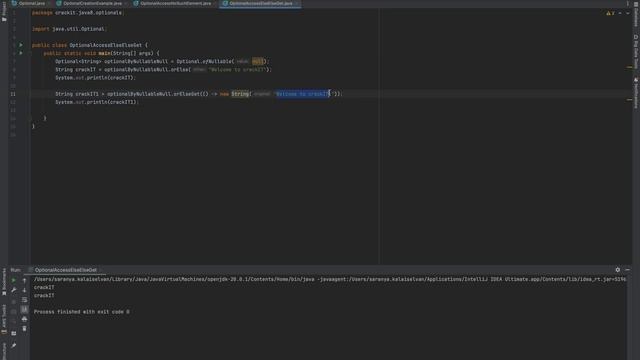The height and width of the screenshot is (360, 640).
Task: Go to previous highlighted problem arrow
Action: pyautogui.click(x=620, y=13)
